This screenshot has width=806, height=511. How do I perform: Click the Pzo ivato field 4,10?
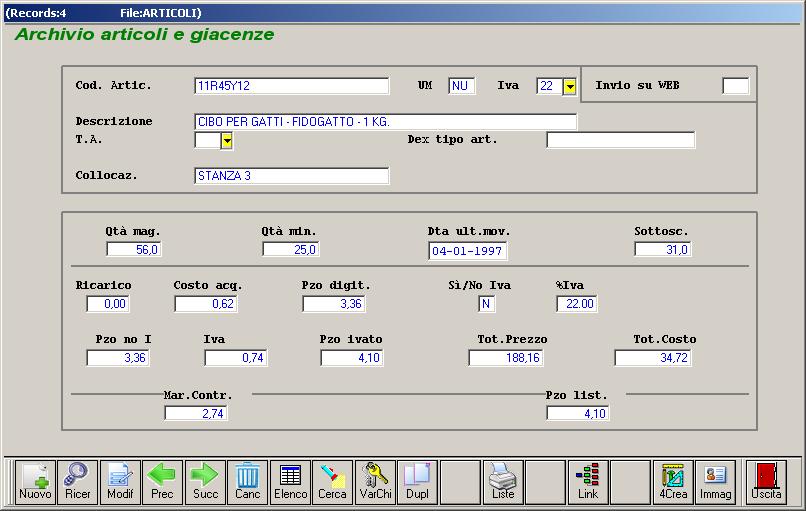click(352, 358)
